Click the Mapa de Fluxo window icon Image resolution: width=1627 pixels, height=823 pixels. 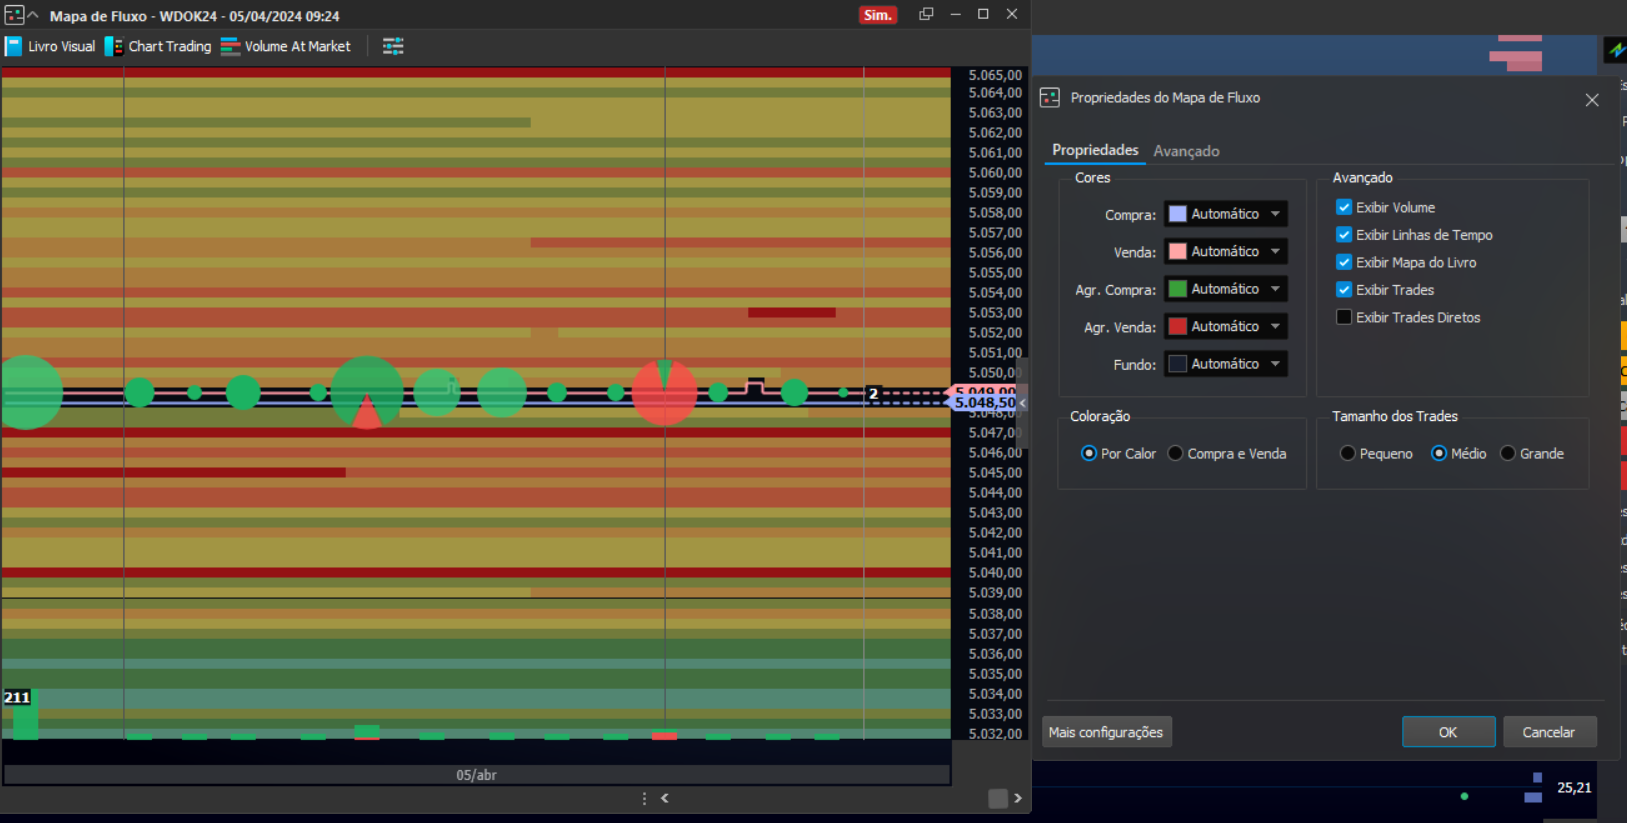point(14,15)
